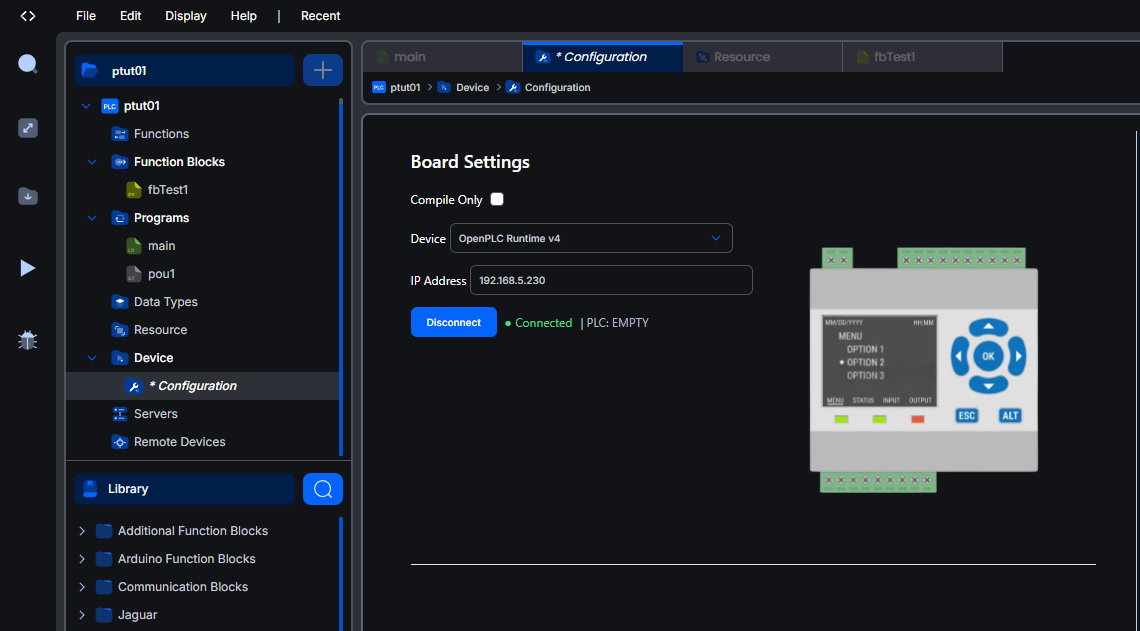The width and height of the screenshot is (1140, 631).
Task: Click the download icon in left sidebar
Action: [x=28, y=196]
